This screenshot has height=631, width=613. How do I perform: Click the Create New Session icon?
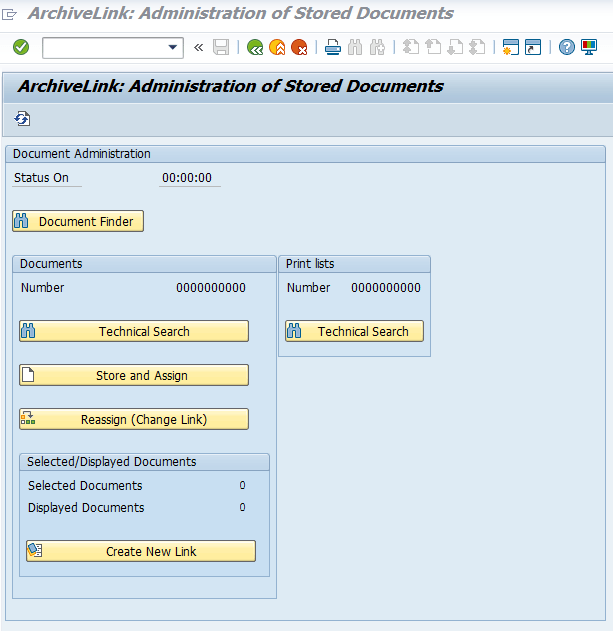coord(510,47)
